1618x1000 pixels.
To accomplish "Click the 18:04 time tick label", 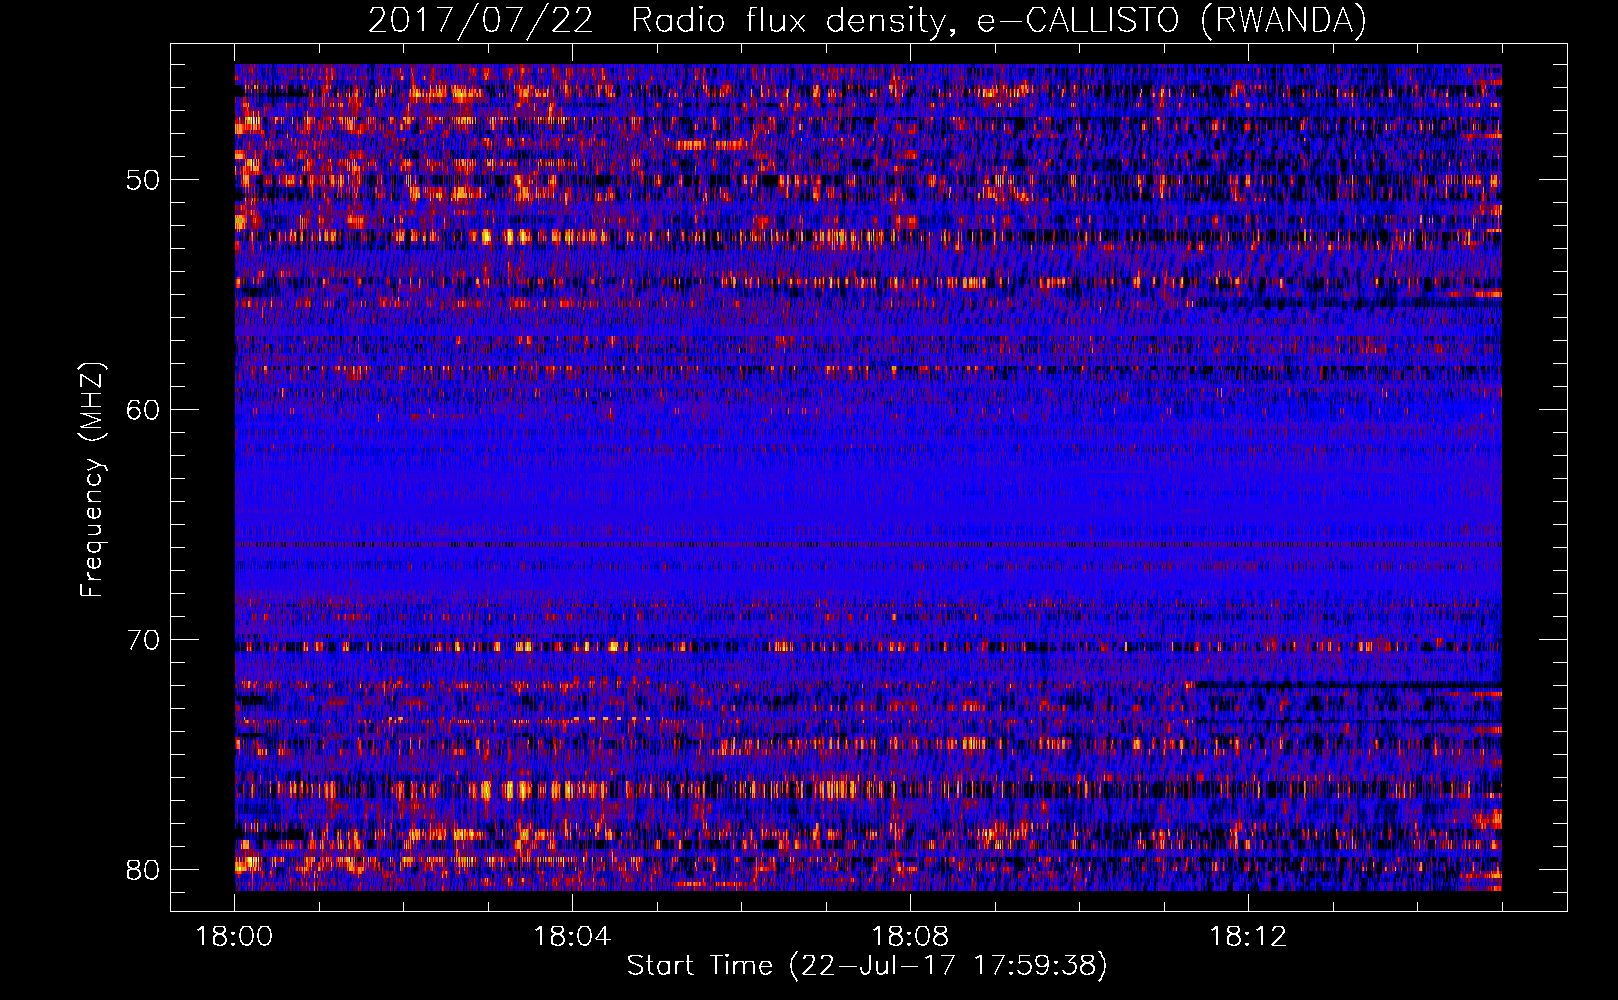I will point(572,937).
